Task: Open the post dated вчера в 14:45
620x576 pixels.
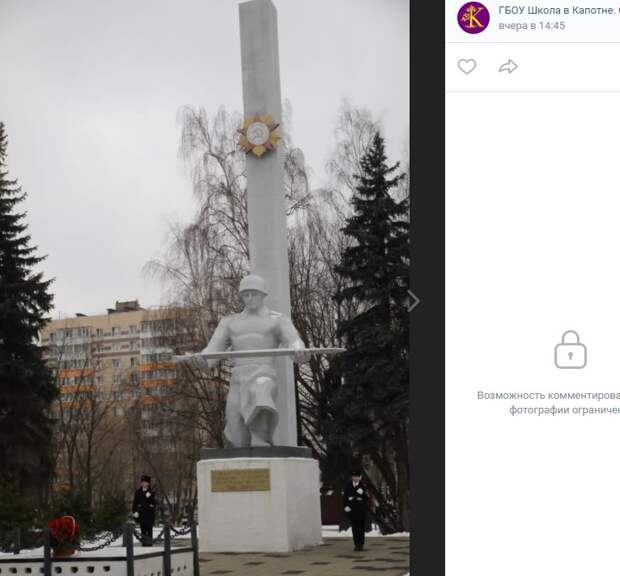Action: [x=531, y=26]
